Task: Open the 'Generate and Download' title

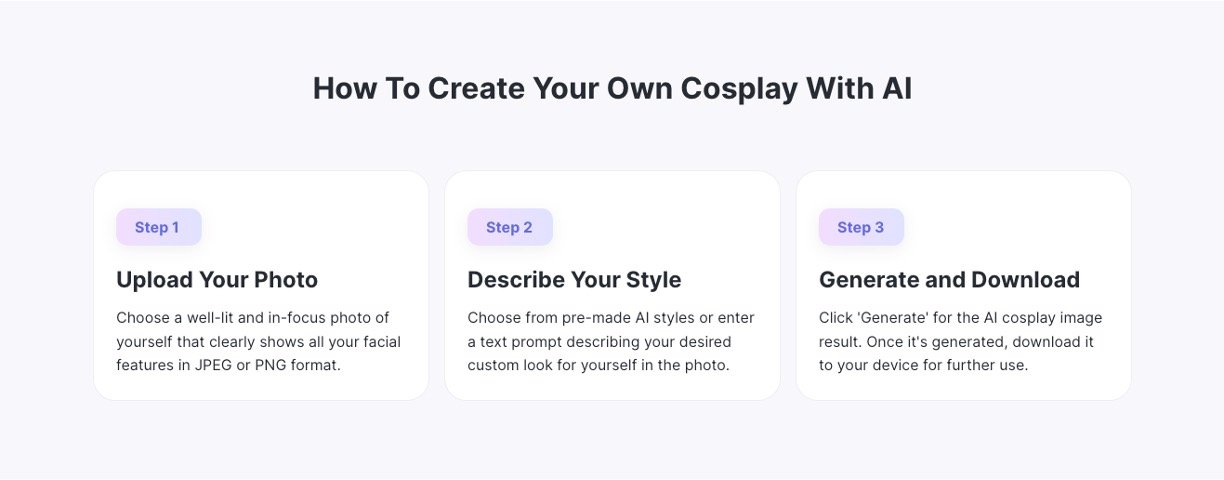Action: [949, 280]
